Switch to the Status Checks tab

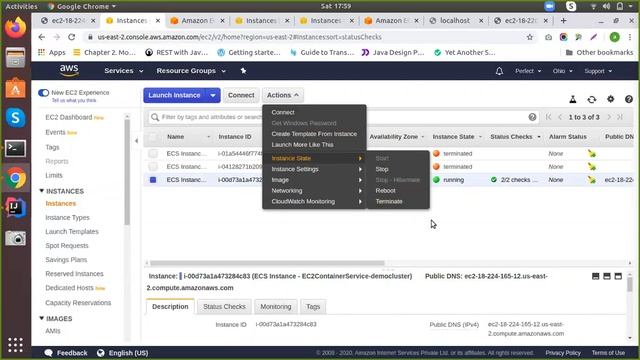click(224, 307)
